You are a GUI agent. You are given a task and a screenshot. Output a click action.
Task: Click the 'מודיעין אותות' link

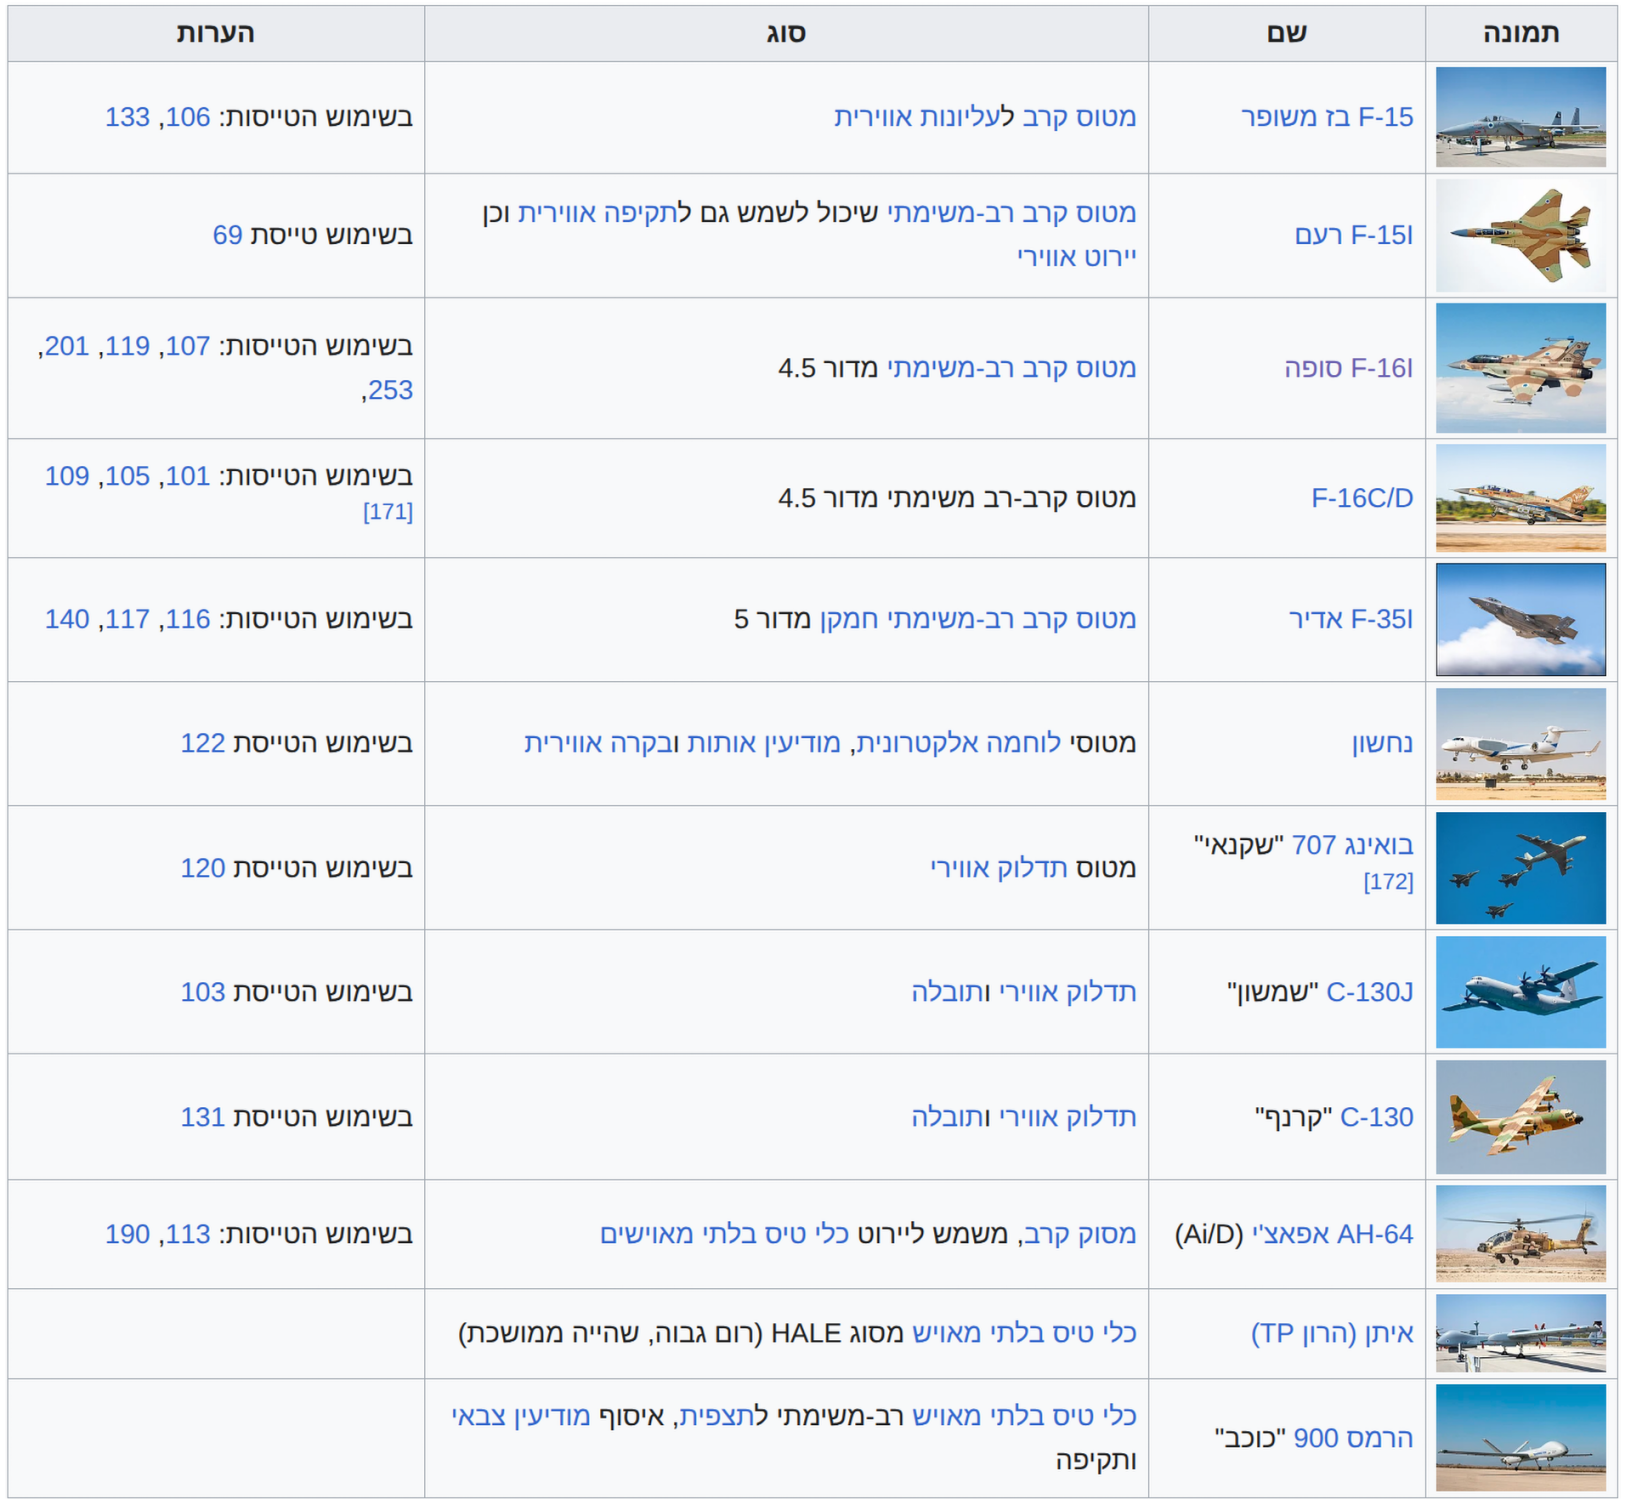[x=764, y=743]
